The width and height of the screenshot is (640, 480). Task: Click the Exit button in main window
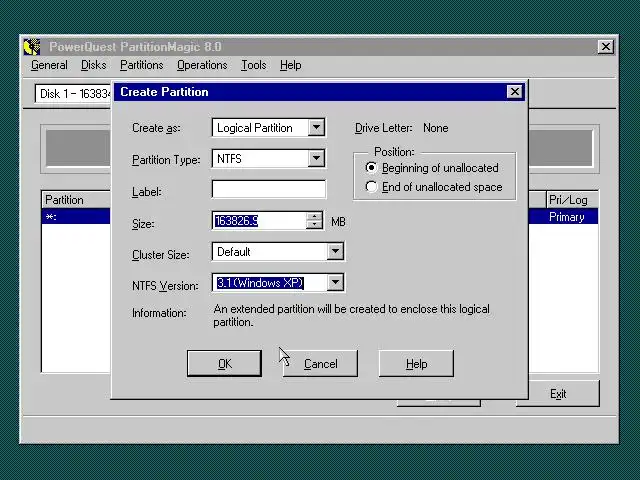point(558,393)
